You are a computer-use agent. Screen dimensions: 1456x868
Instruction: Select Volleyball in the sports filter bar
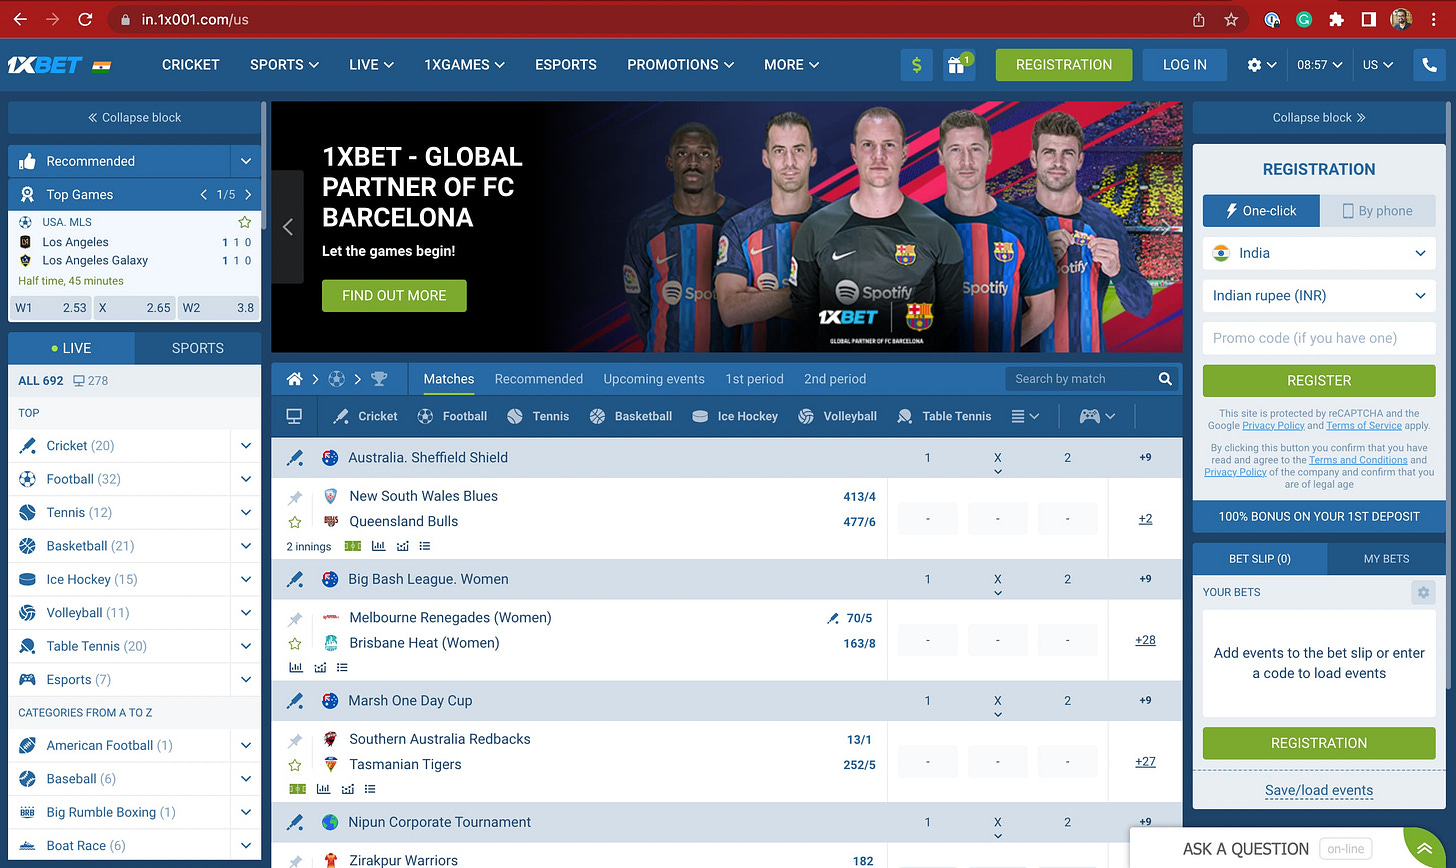pyautogui.click(x=837, y=416)
